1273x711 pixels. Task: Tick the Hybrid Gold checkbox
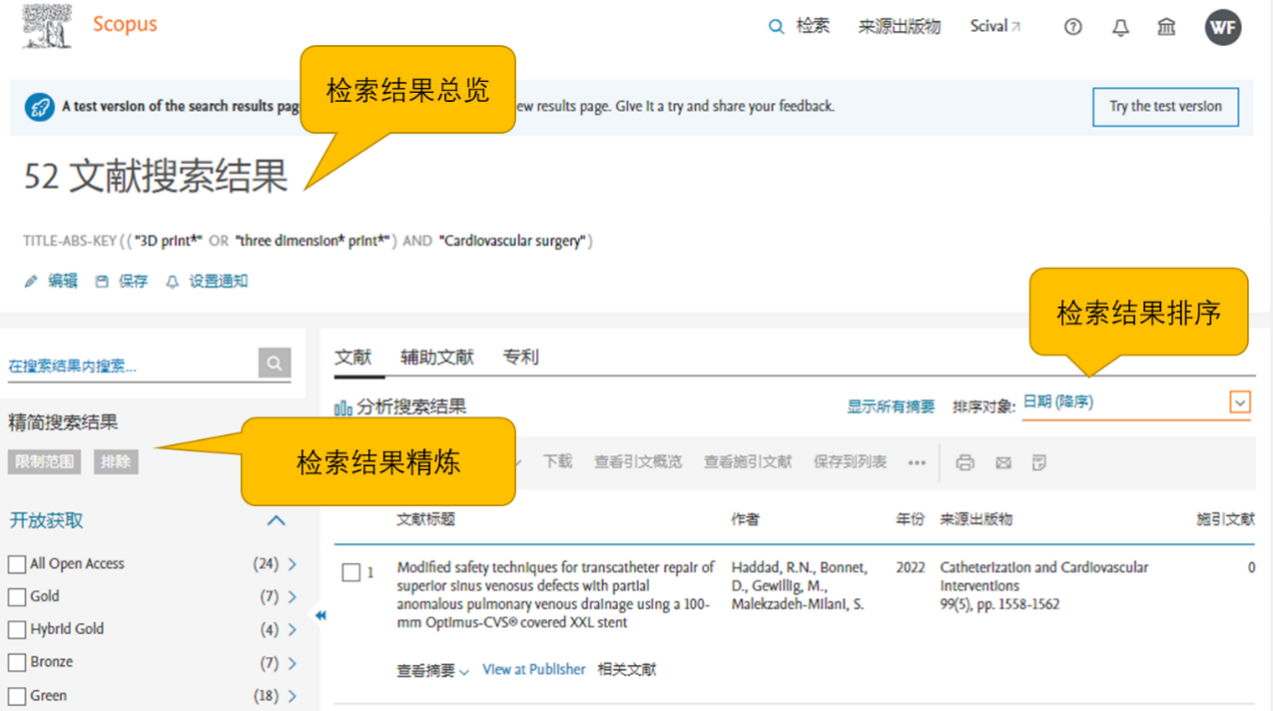(17, 630)
